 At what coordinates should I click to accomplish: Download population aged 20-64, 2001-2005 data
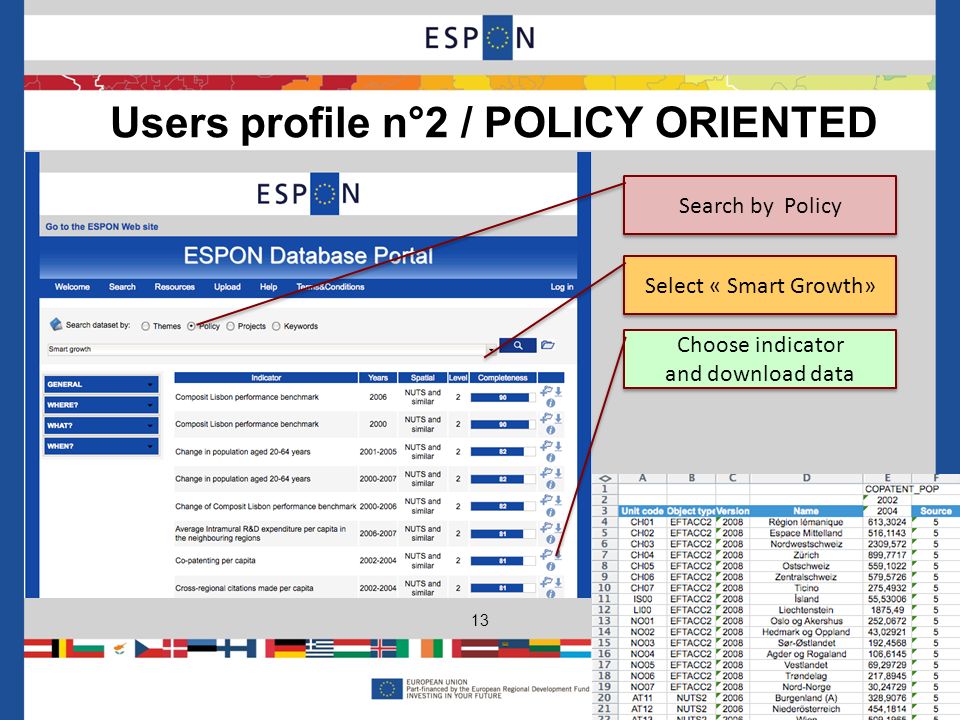point(558,446)
